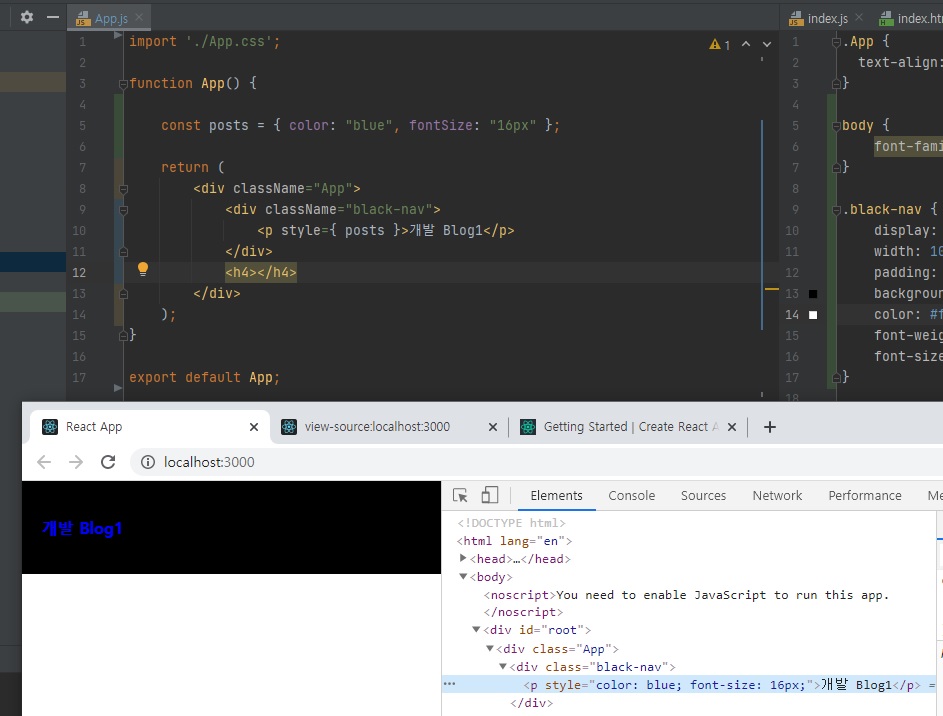This screenshot has height=716, width=943.
Task: Collapse the div id="root" node
Action: (476, 629)
